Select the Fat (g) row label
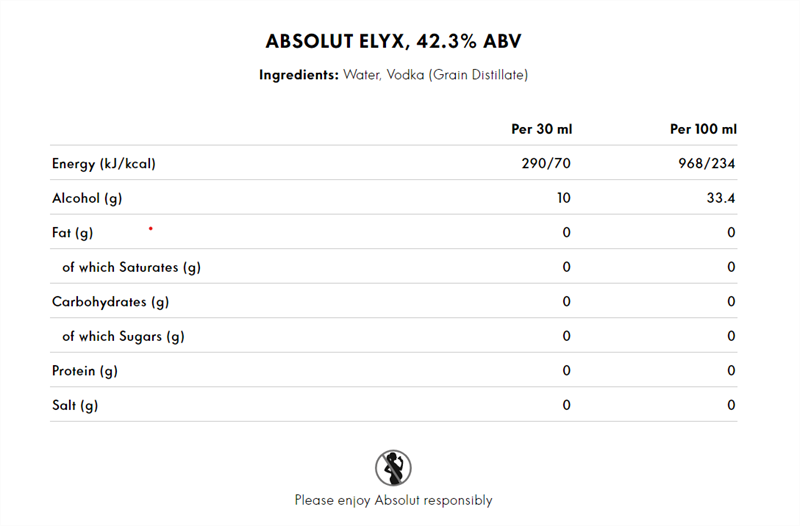Screen dimensions: 800x526 click(72, 233)
